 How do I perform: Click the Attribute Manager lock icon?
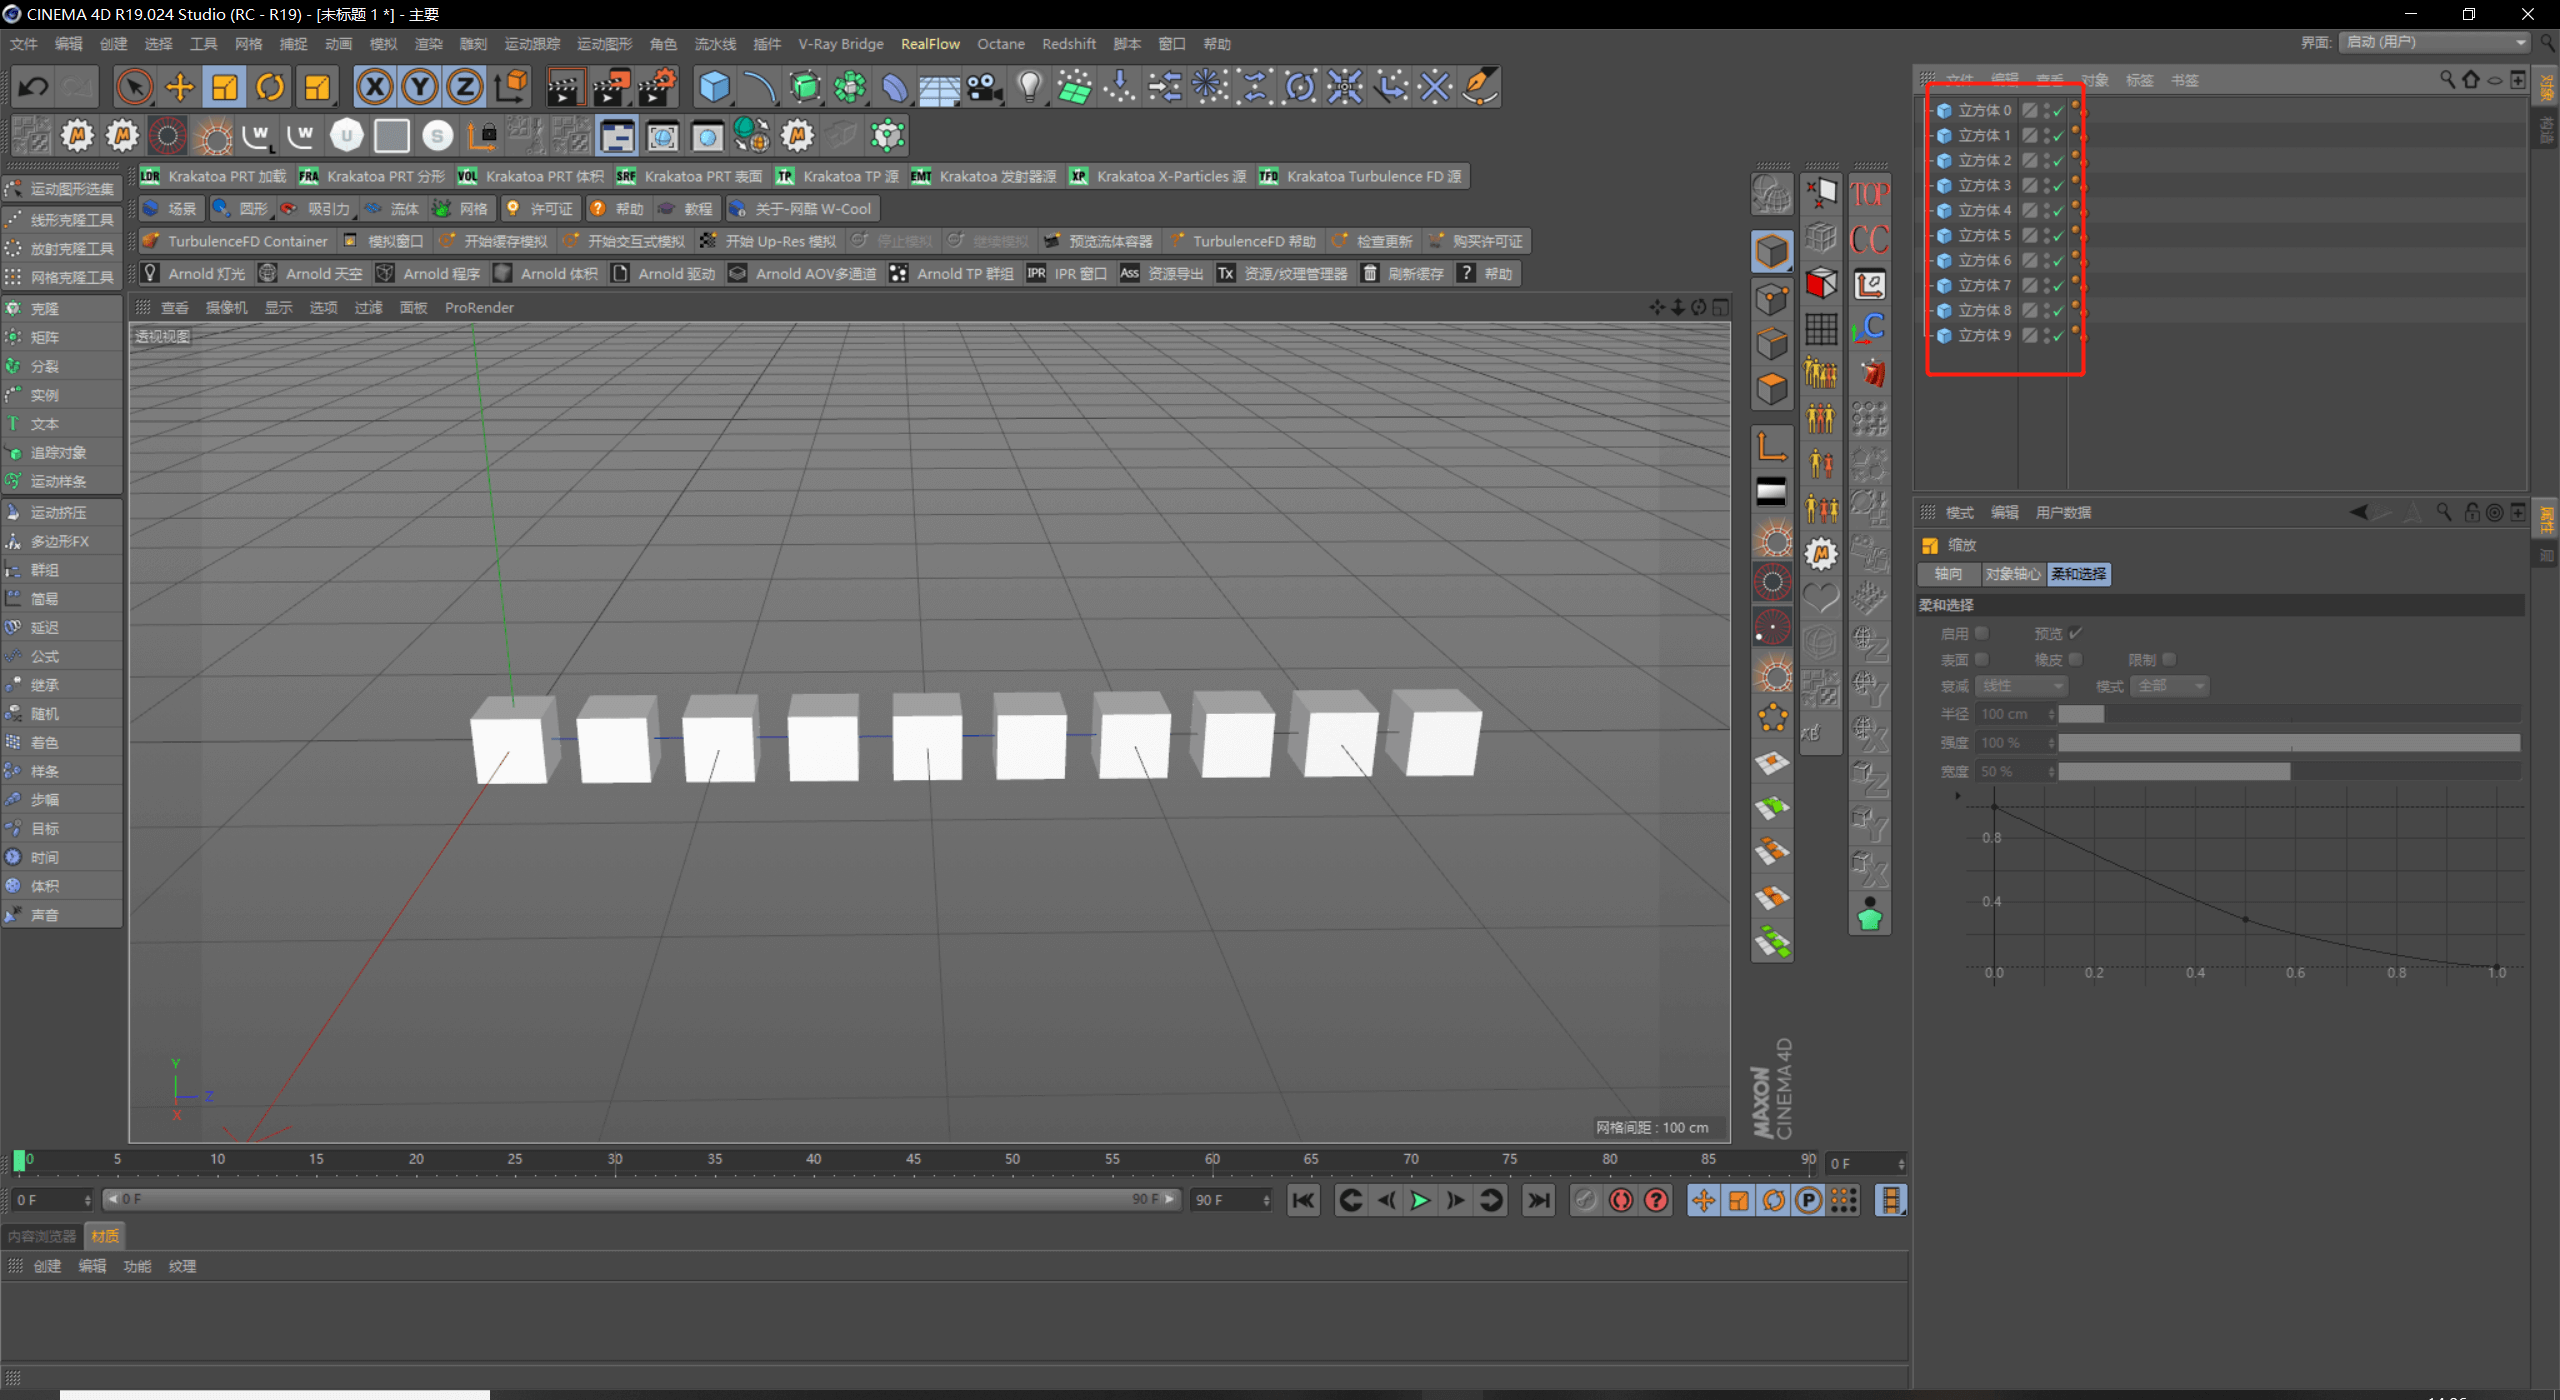[x=2472, y=512]
